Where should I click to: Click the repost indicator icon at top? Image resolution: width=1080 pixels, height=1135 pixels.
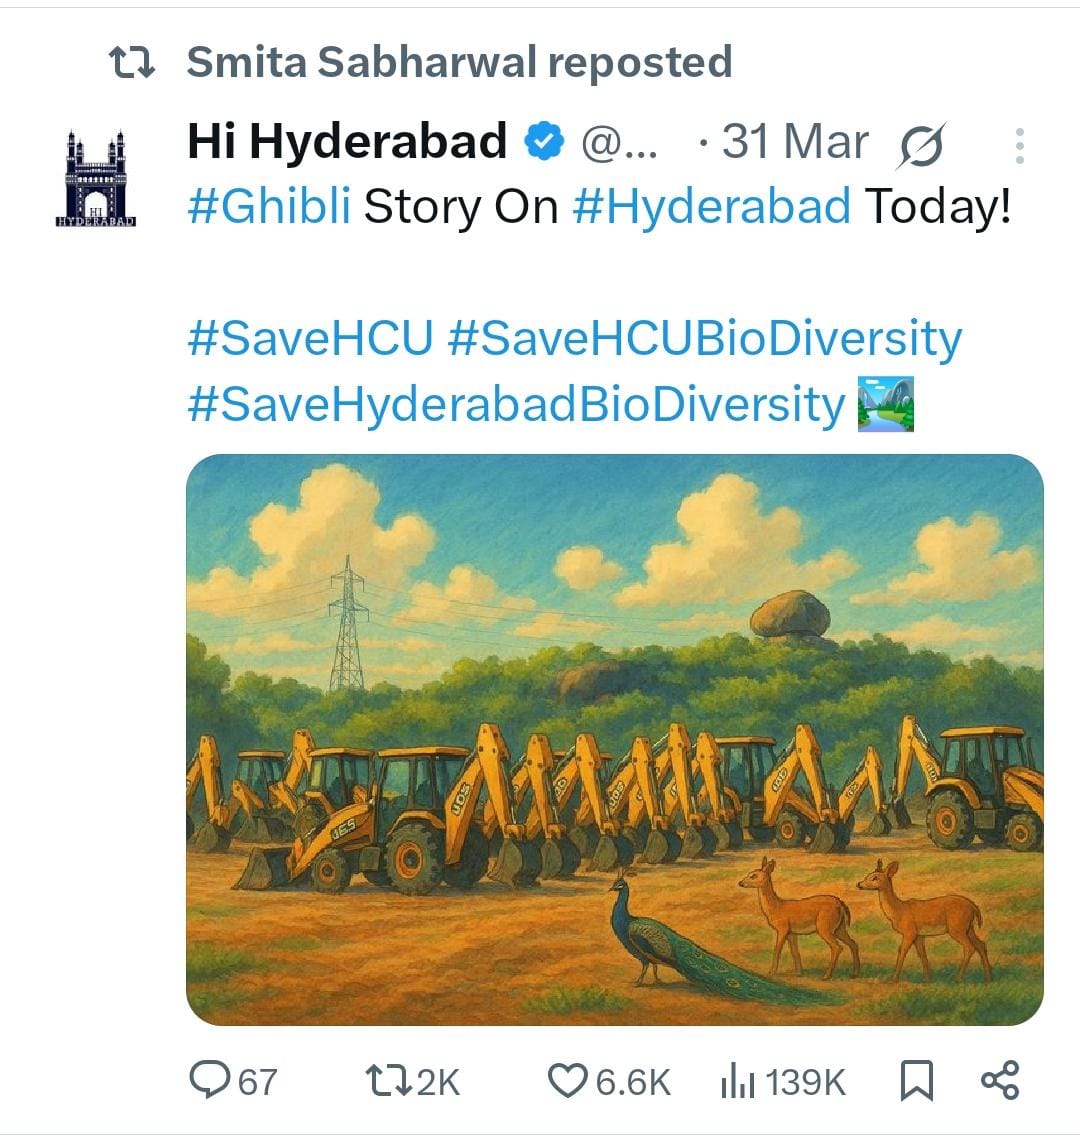coord(132,63)
